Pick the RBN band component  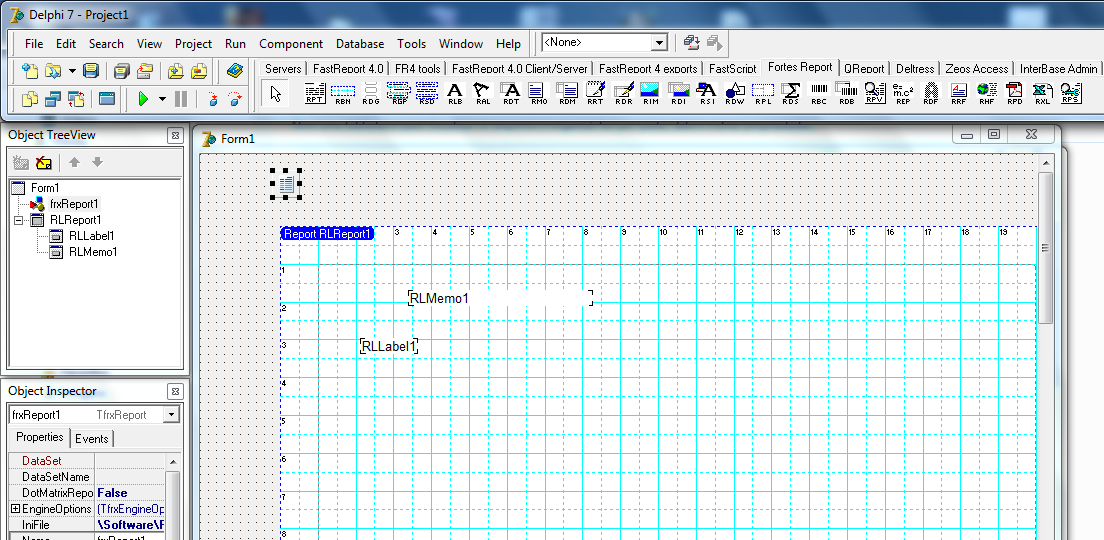pos(343,92)
